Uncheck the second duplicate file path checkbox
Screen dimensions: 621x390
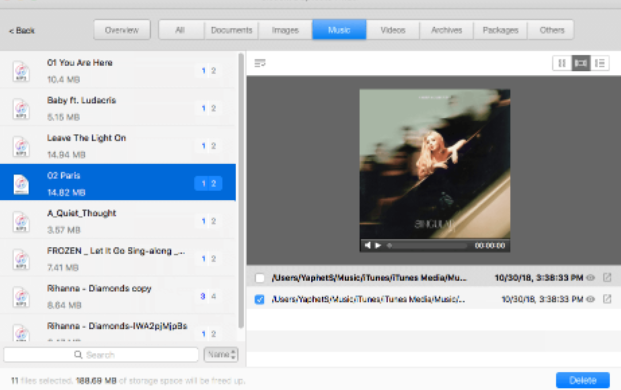[260, 299]
